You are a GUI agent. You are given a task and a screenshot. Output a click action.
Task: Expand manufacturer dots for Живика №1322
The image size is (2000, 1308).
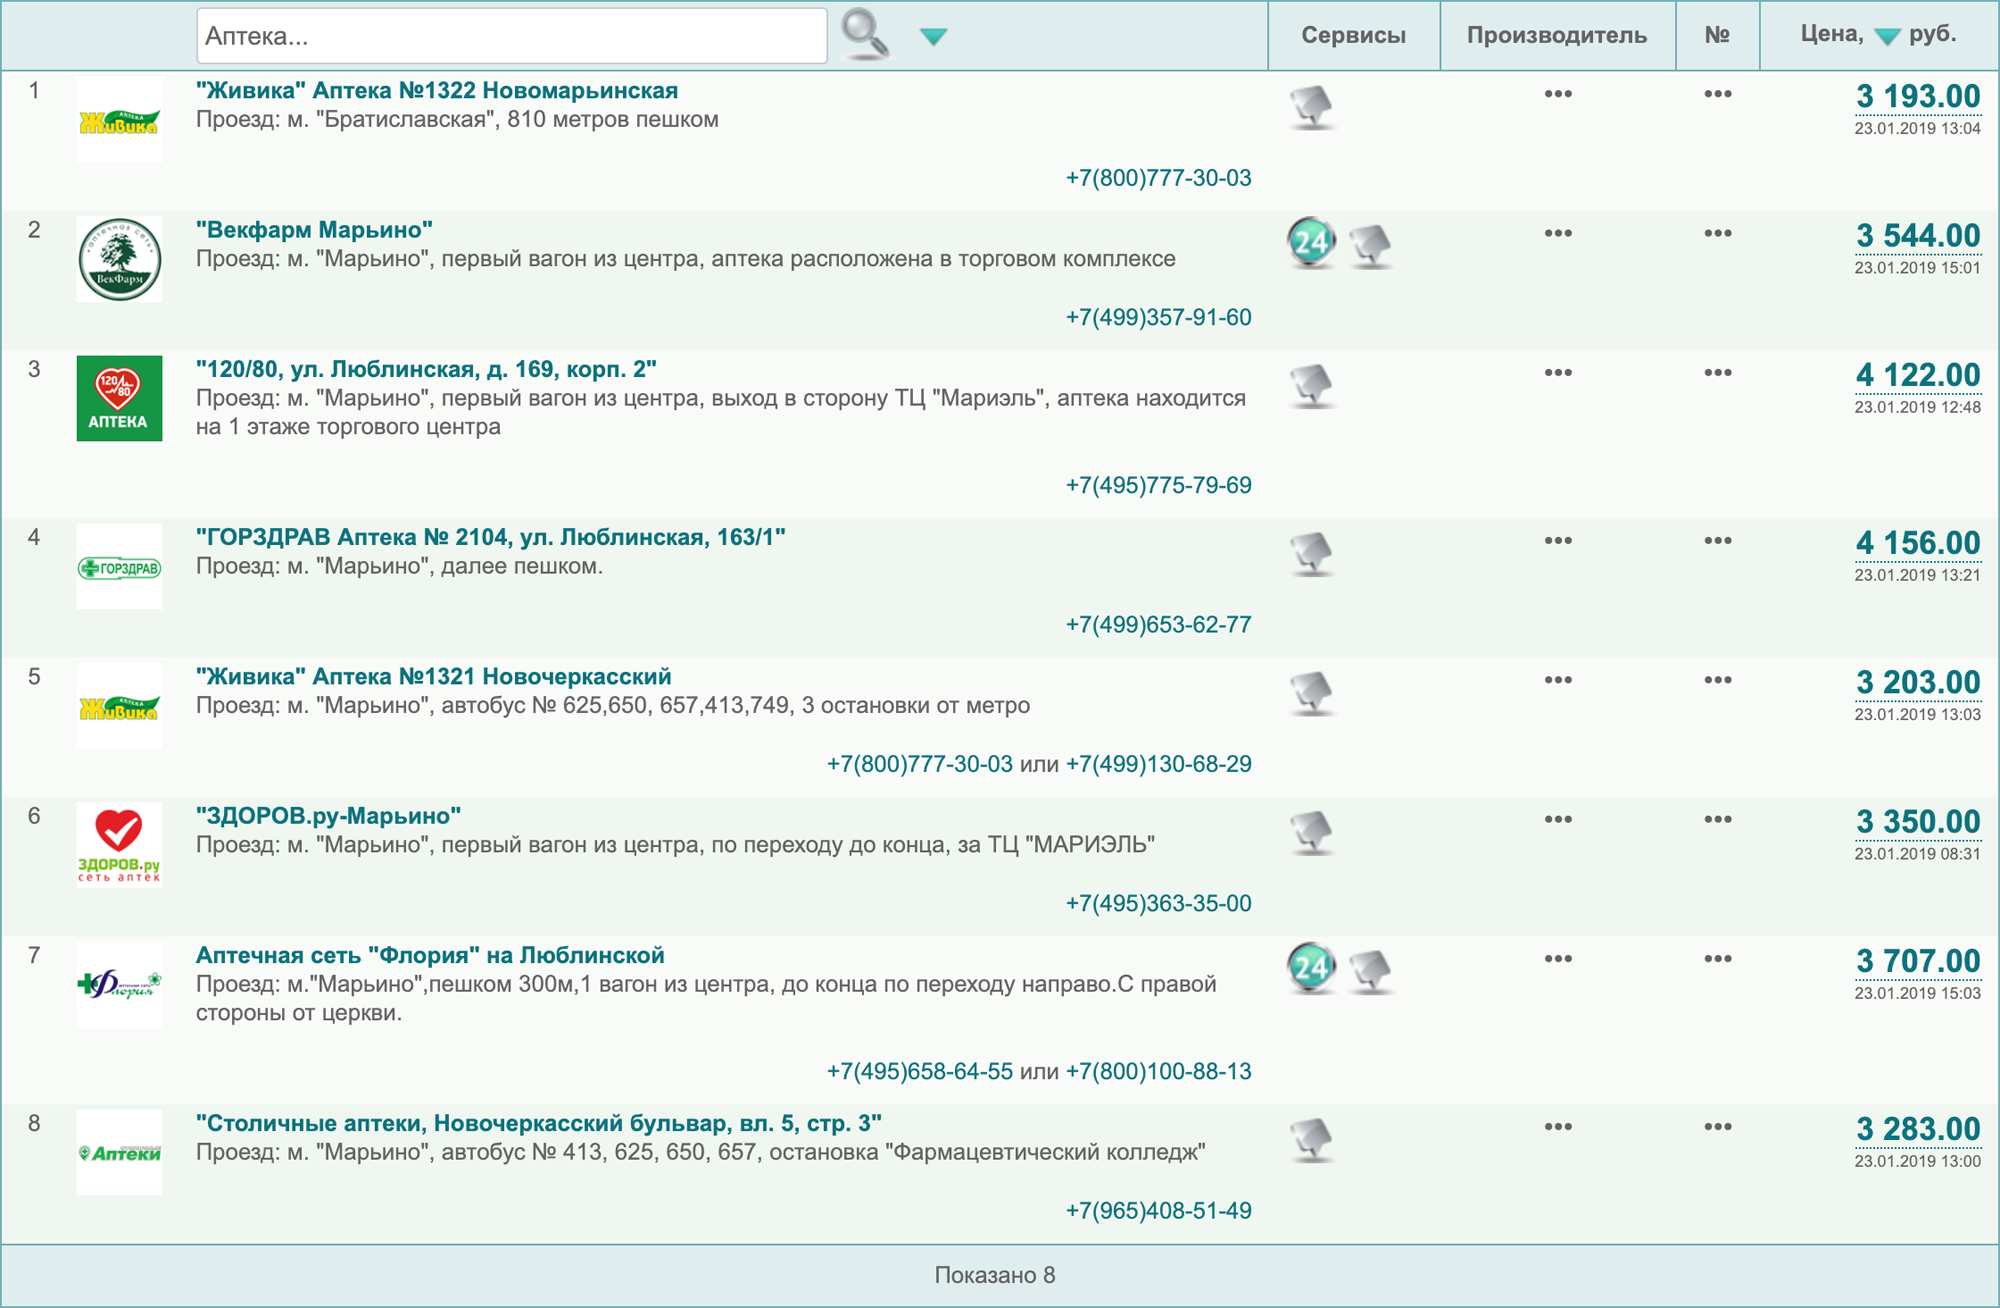[x=1558, y=94]
